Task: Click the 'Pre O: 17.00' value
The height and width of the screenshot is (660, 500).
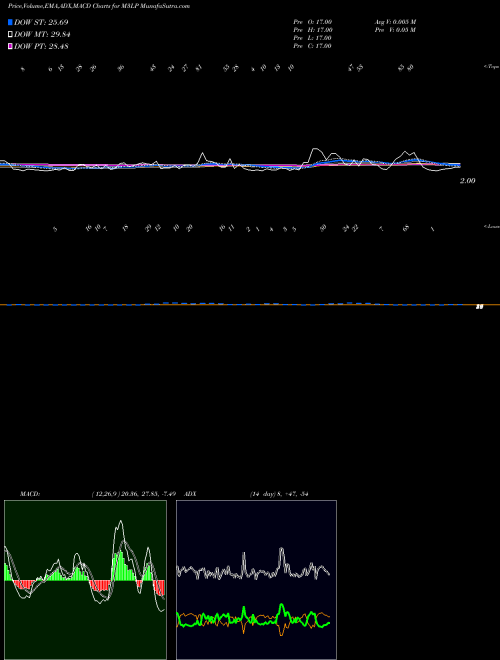Action: (313, 22)
